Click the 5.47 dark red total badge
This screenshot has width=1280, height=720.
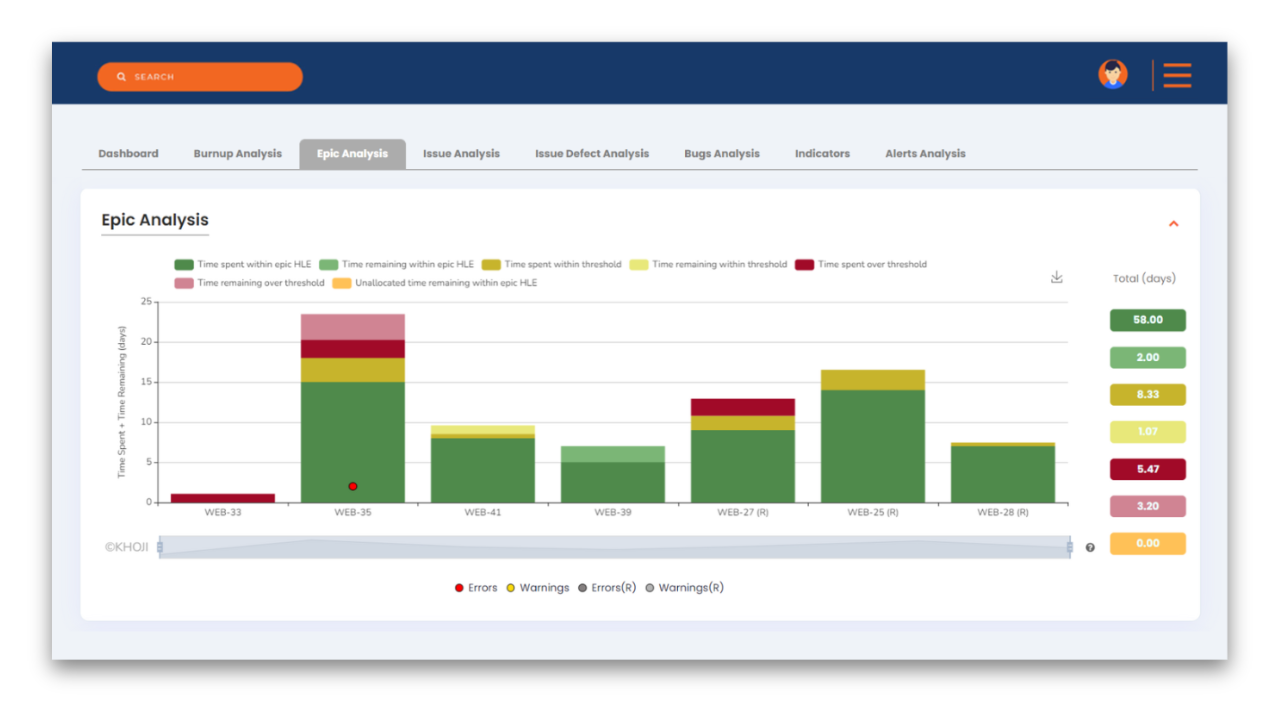coord(1147,469)
